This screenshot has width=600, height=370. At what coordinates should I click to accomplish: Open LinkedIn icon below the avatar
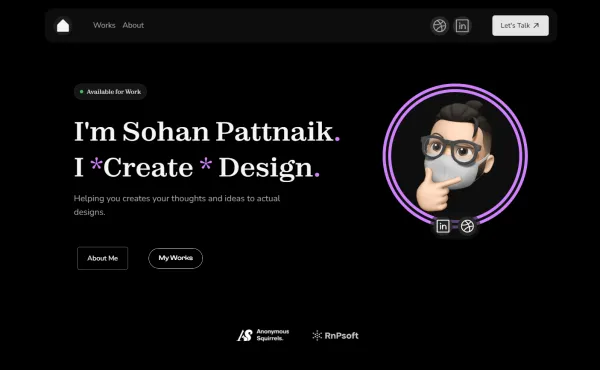pyautogui.click(x=443, y=227)
